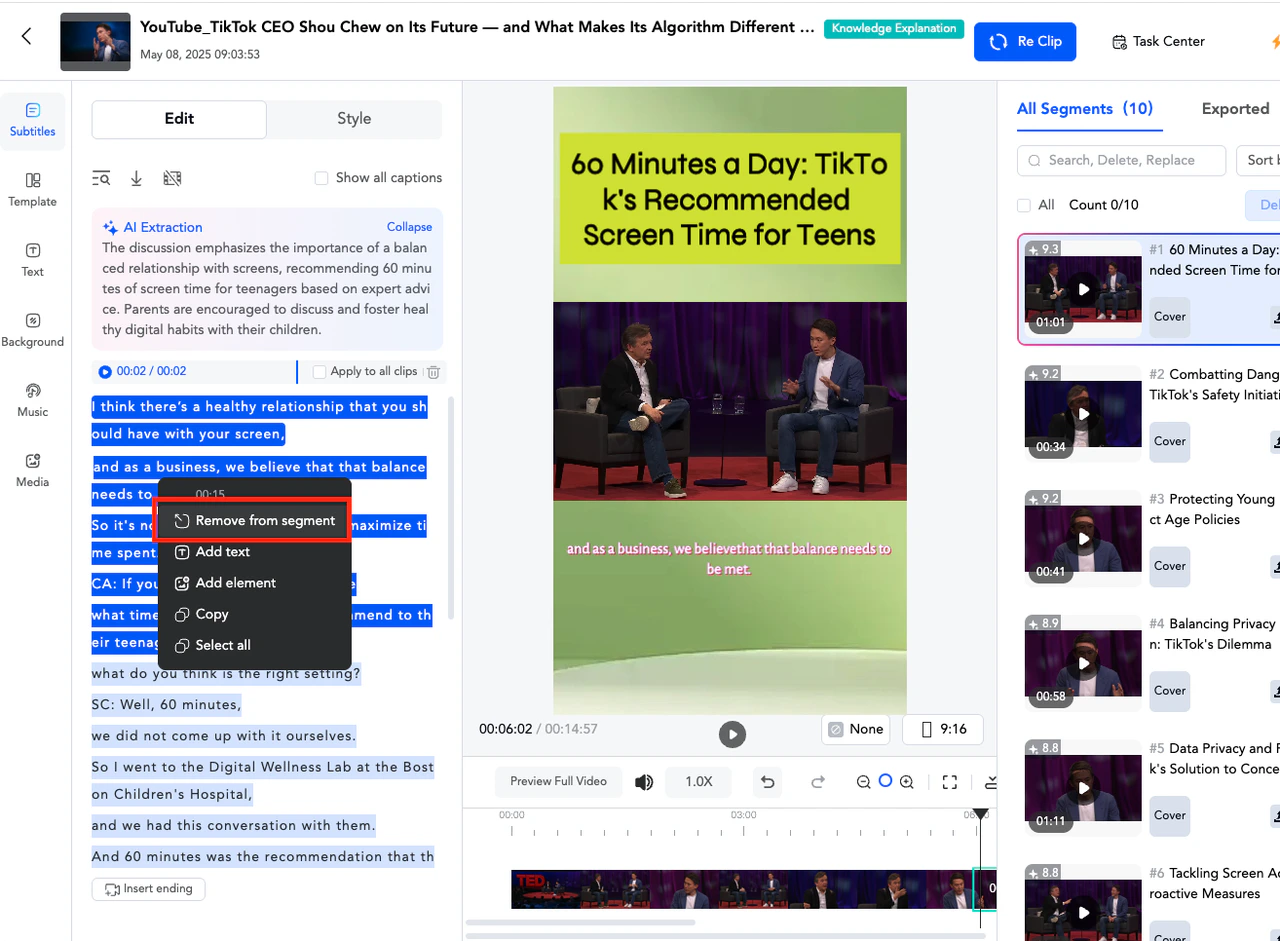The width and height of the screenshot is (1280, 941).
Task: Choose Copy in context menu
Action: tap(254, 614)
